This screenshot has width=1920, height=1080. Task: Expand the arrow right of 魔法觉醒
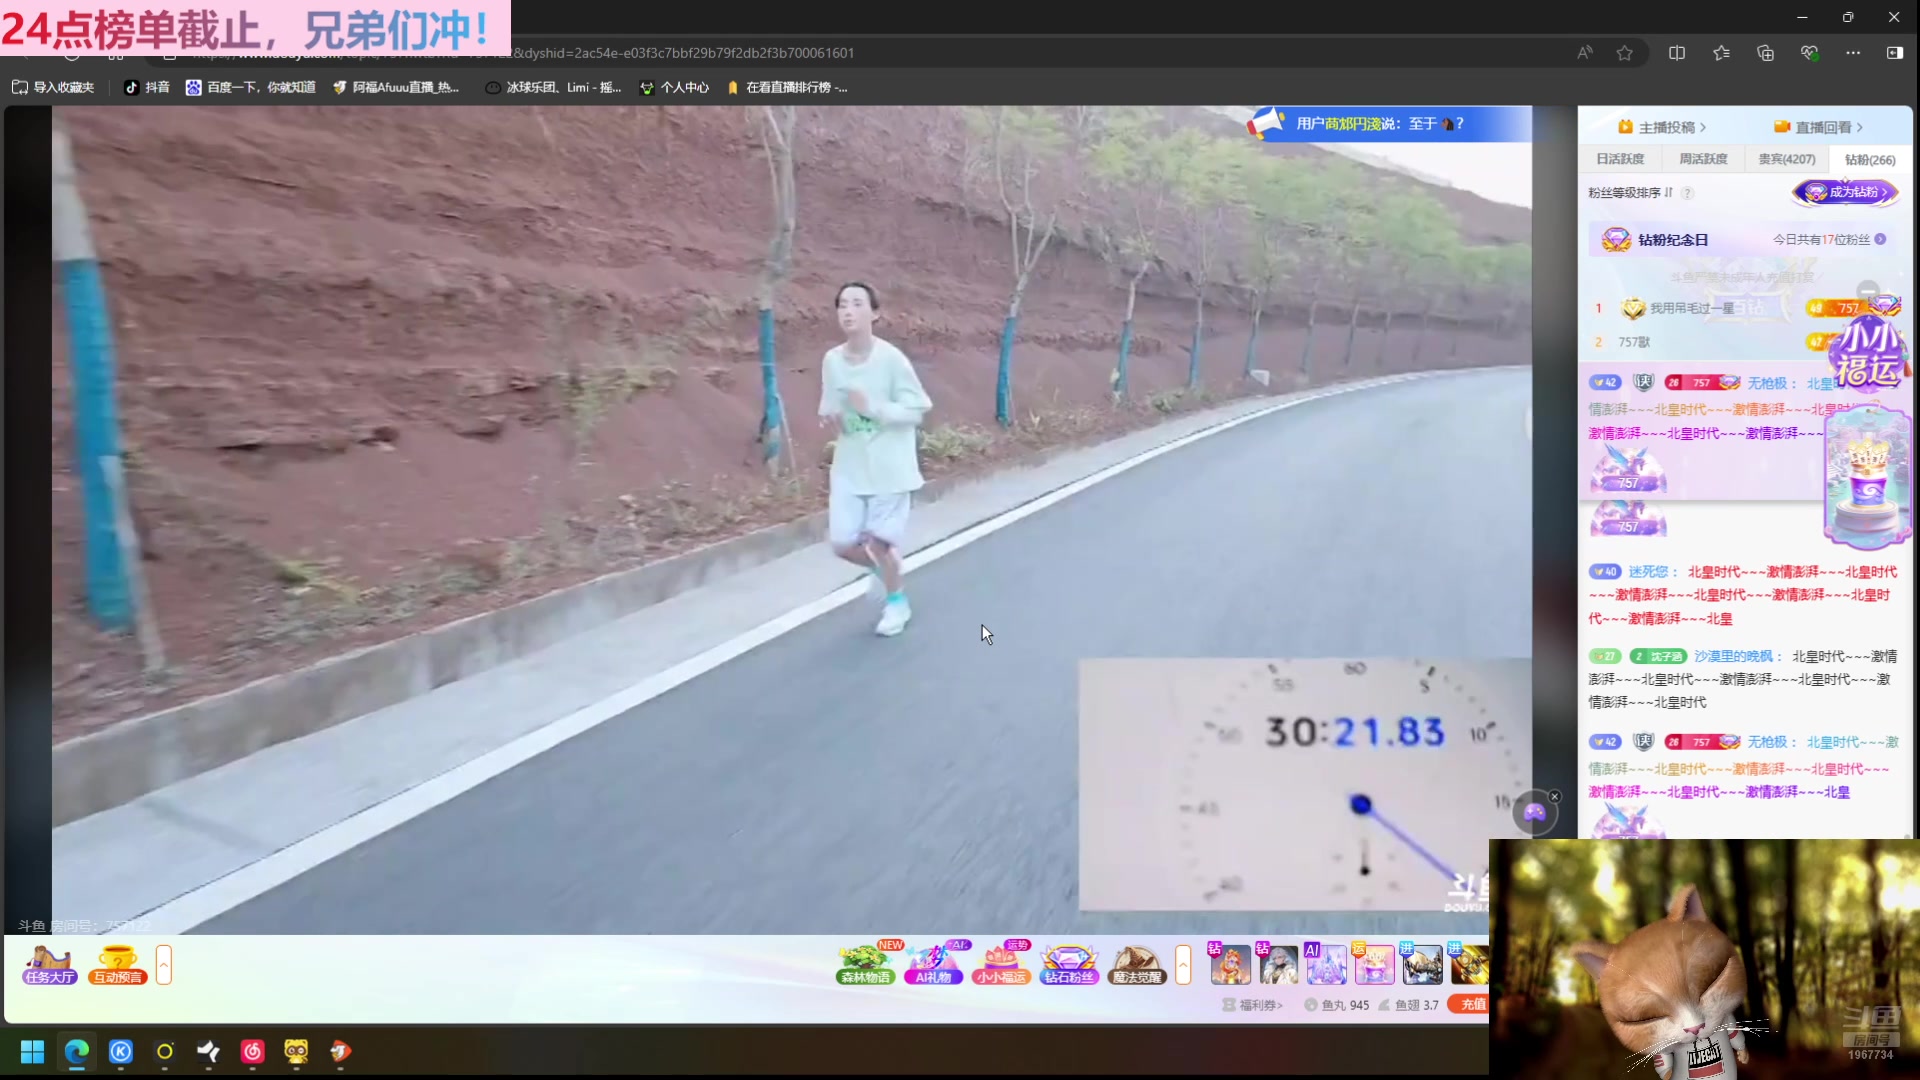click(1183, 965)
